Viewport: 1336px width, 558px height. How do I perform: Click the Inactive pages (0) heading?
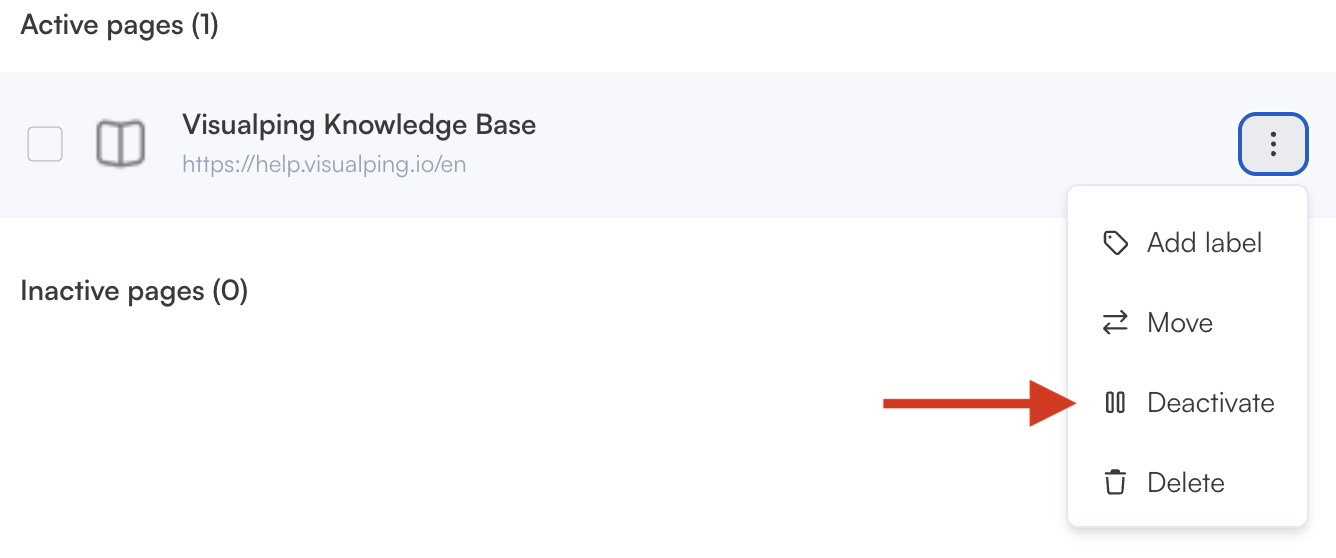coord(134,291)
